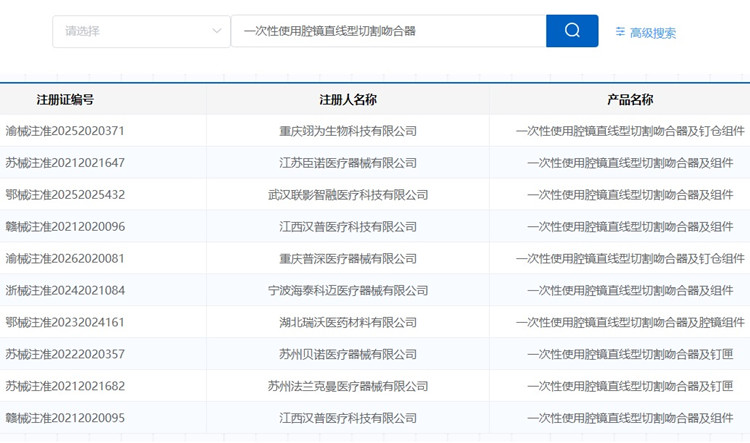The height and width of the screenshot is (443, 750).
Task: Select registration number 渝械注准20252020371
Action: click(x=65, y=131)
